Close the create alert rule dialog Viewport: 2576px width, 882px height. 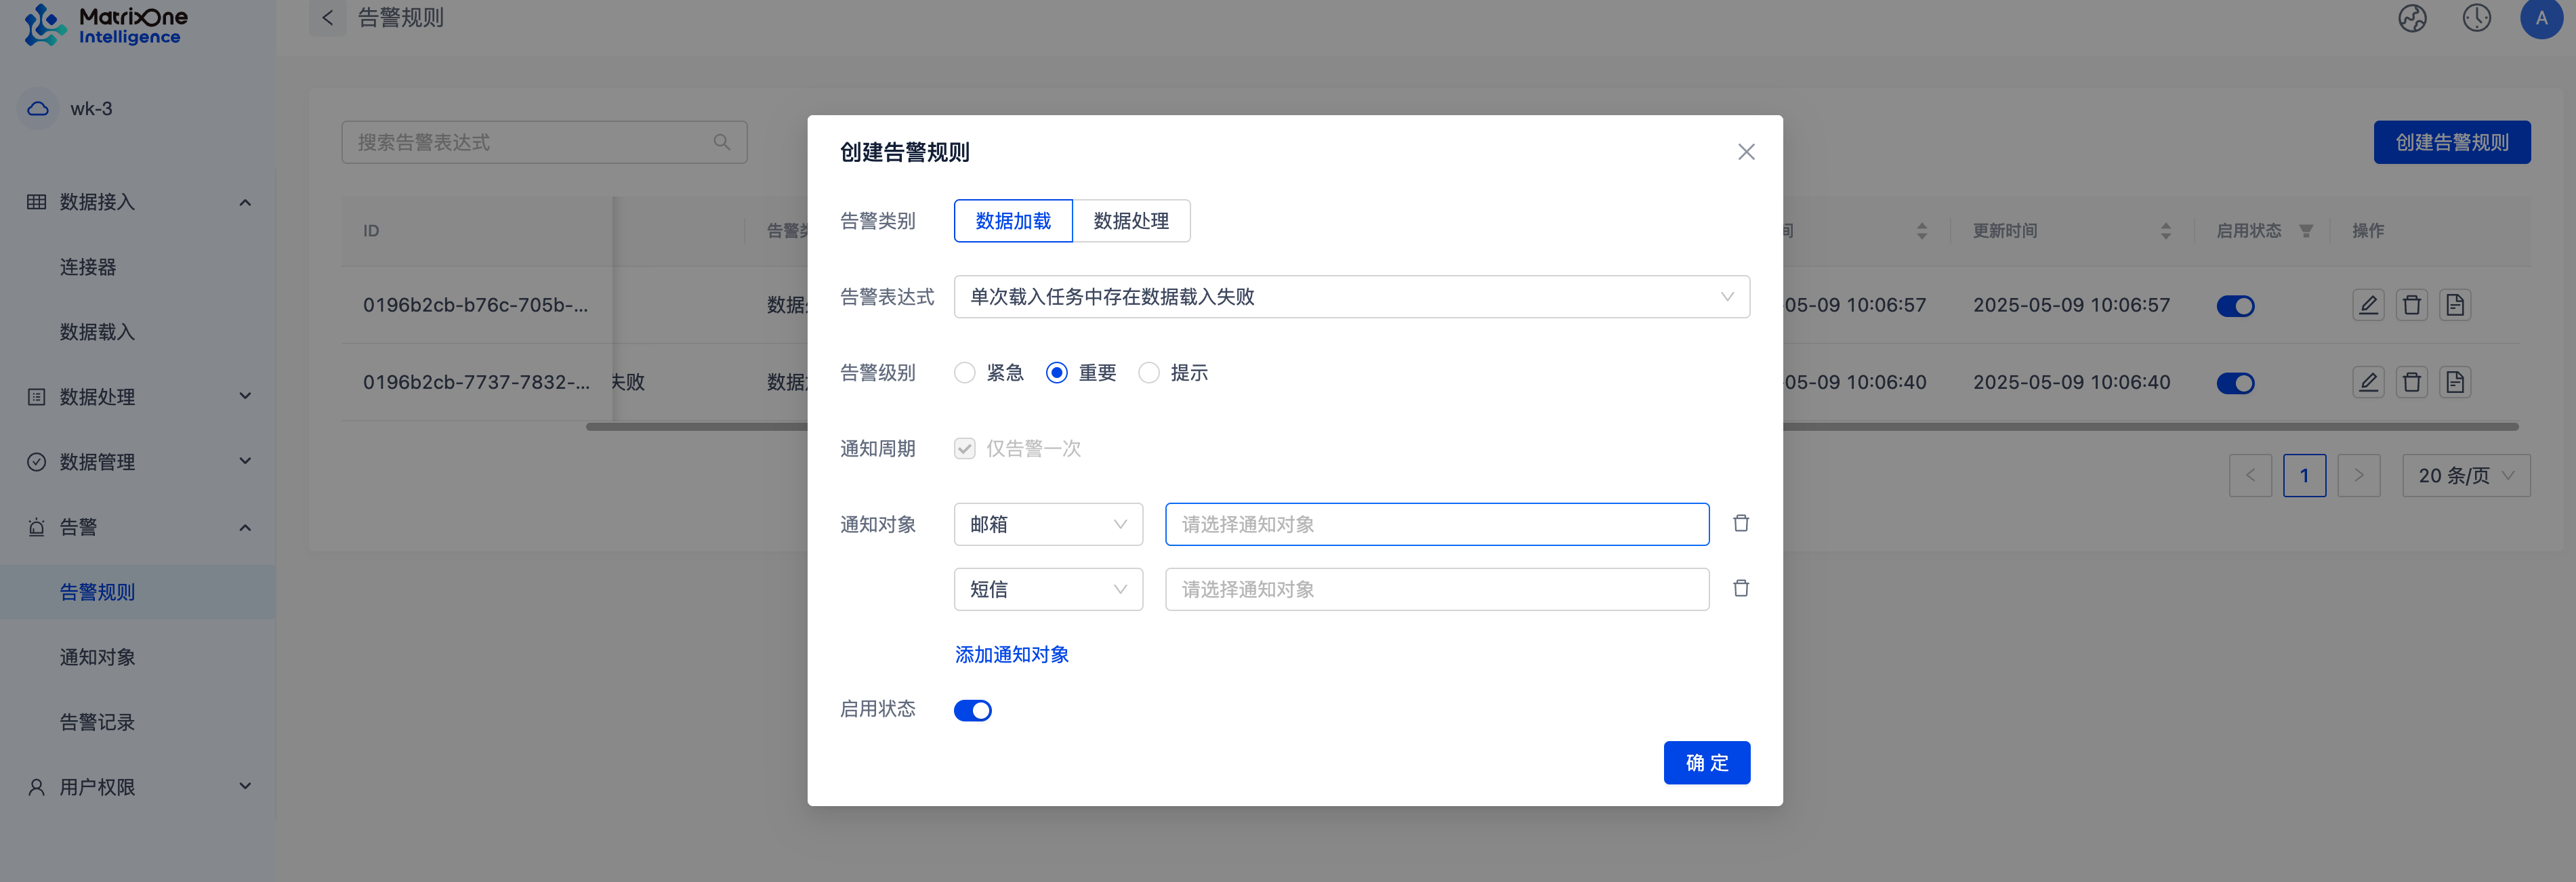coord(1745,152)
